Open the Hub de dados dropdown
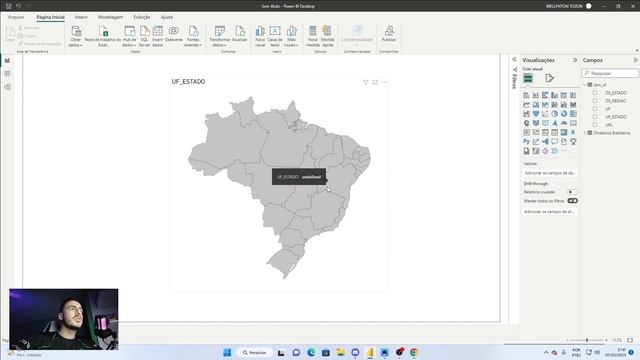Screen dimensions: 640x360 click(x=129, y=37)
